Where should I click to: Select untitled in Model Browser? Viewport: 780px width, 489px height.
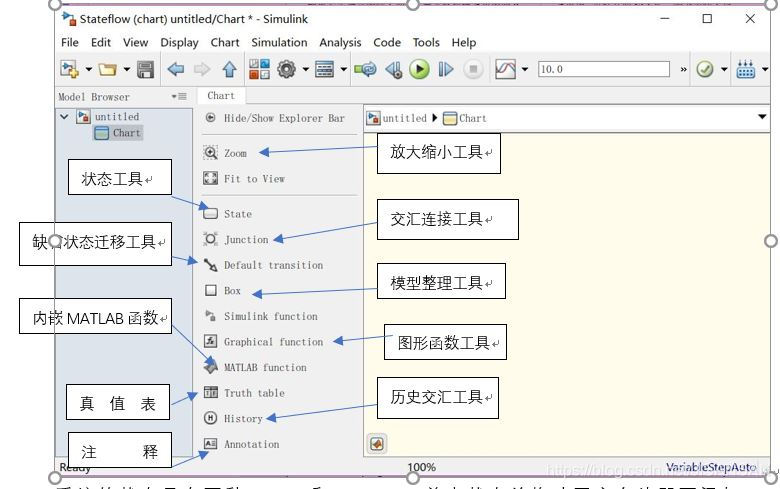click(117, 117)
